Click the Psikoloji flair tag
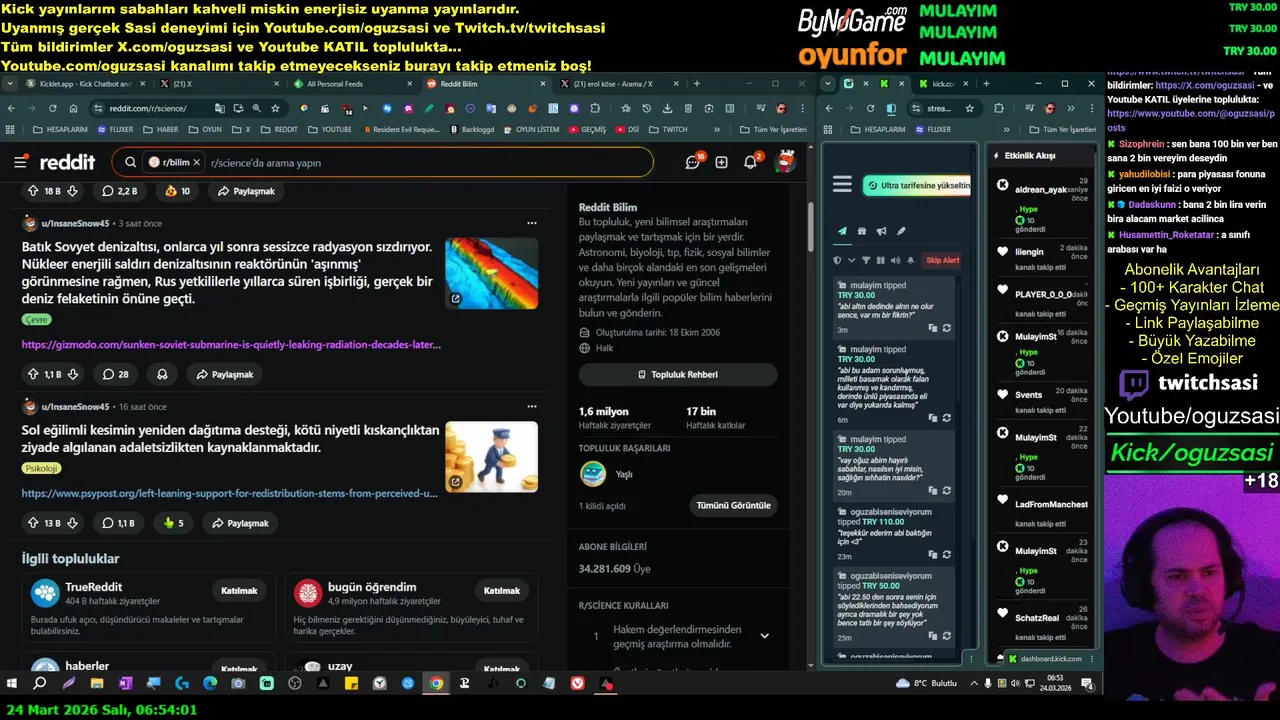This screenshot has height=720, width=1280. 41,468
